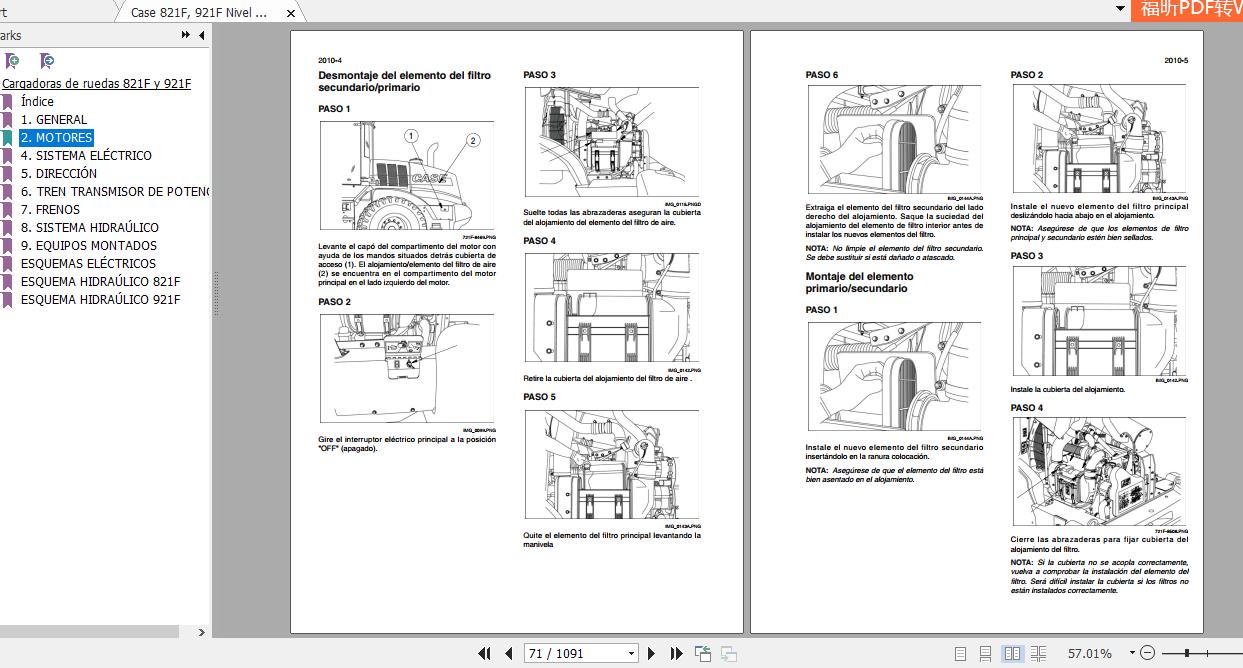Select the 8. SISTEMA HIDRAÚLICO bookmark

(89, 228)
